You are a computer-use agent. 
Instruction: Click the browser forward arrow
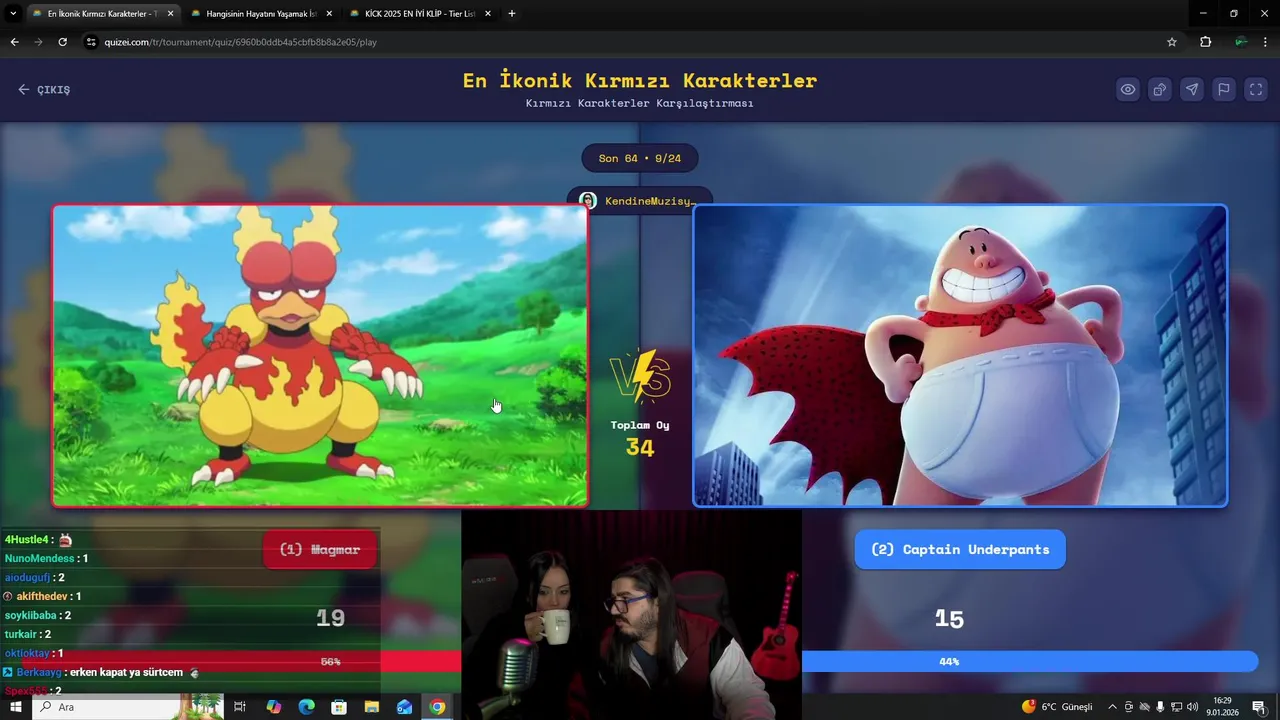(38, 42)
